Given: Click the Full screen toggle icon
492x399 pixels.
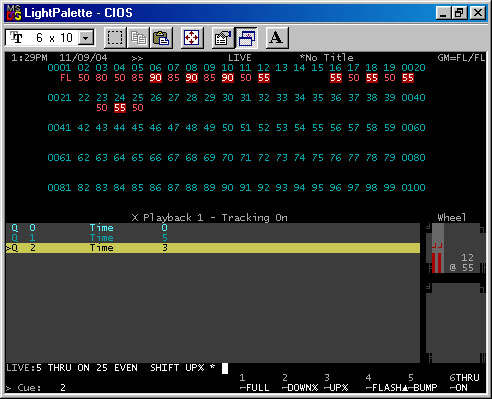Looking at the screenshot, I should pos(192,38).
